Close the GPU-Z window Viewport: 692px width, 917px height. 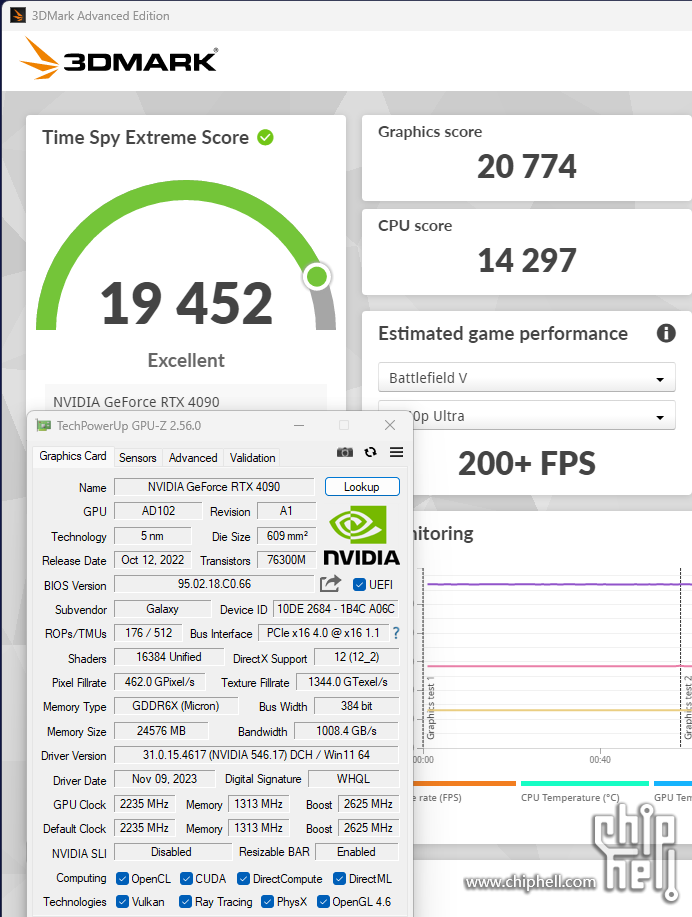[390, 425]
